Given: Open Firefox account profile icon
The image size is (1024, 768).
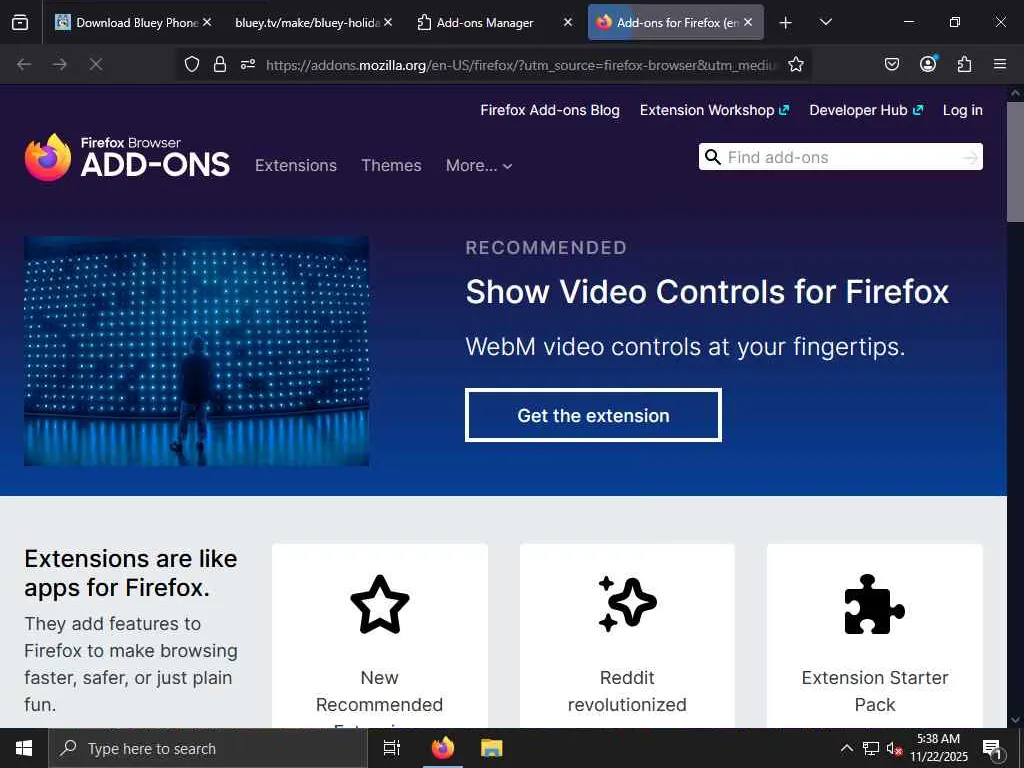Looking at the screenshot, I should tap(928, 63).
